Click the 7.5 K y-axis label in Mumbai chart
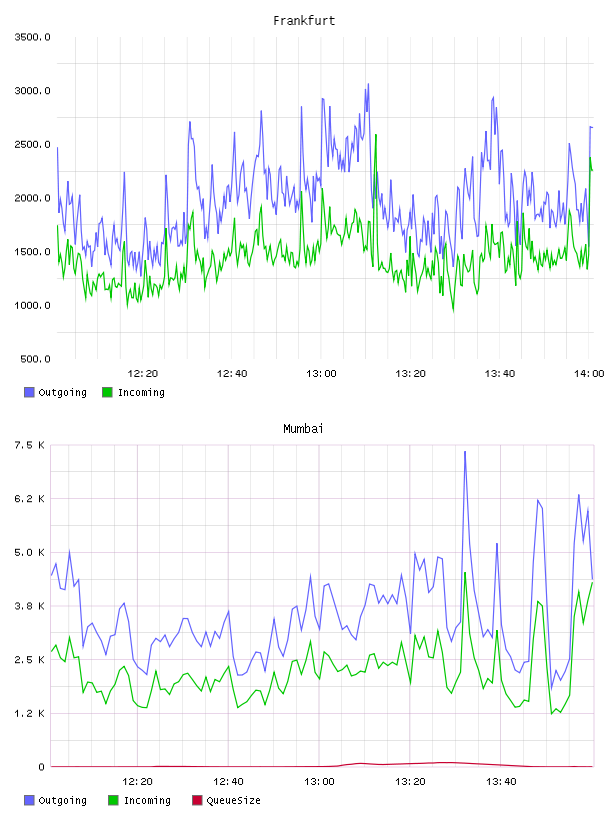This screenshot has height=816, width=608. coord(30,445)
